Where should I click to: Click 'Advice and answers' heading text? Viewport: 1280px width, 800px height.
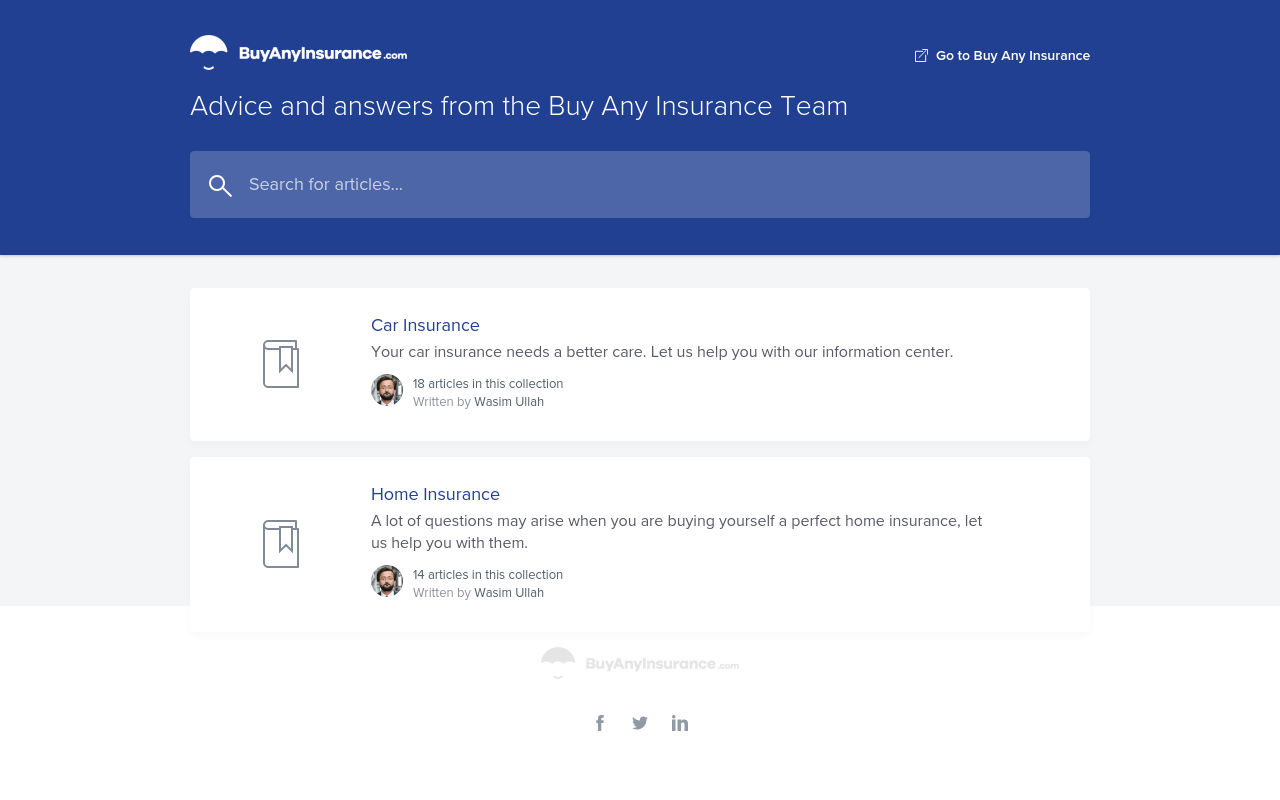click(x=519, y=106)
